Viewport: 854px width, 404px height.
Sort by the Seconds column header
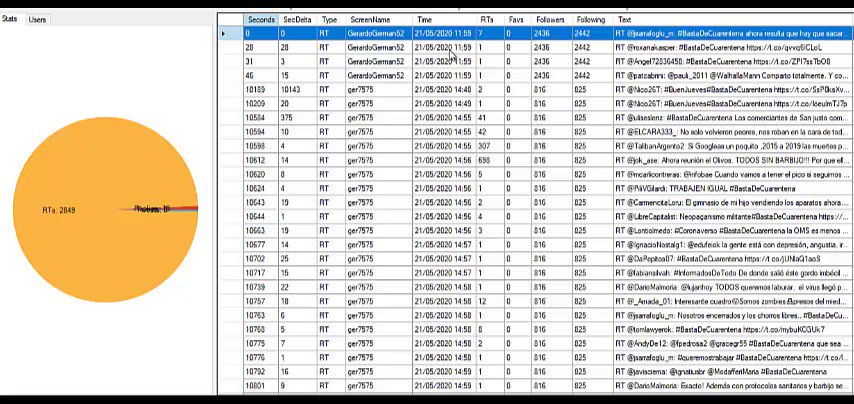pyautogui.click(x=261, y=20)
